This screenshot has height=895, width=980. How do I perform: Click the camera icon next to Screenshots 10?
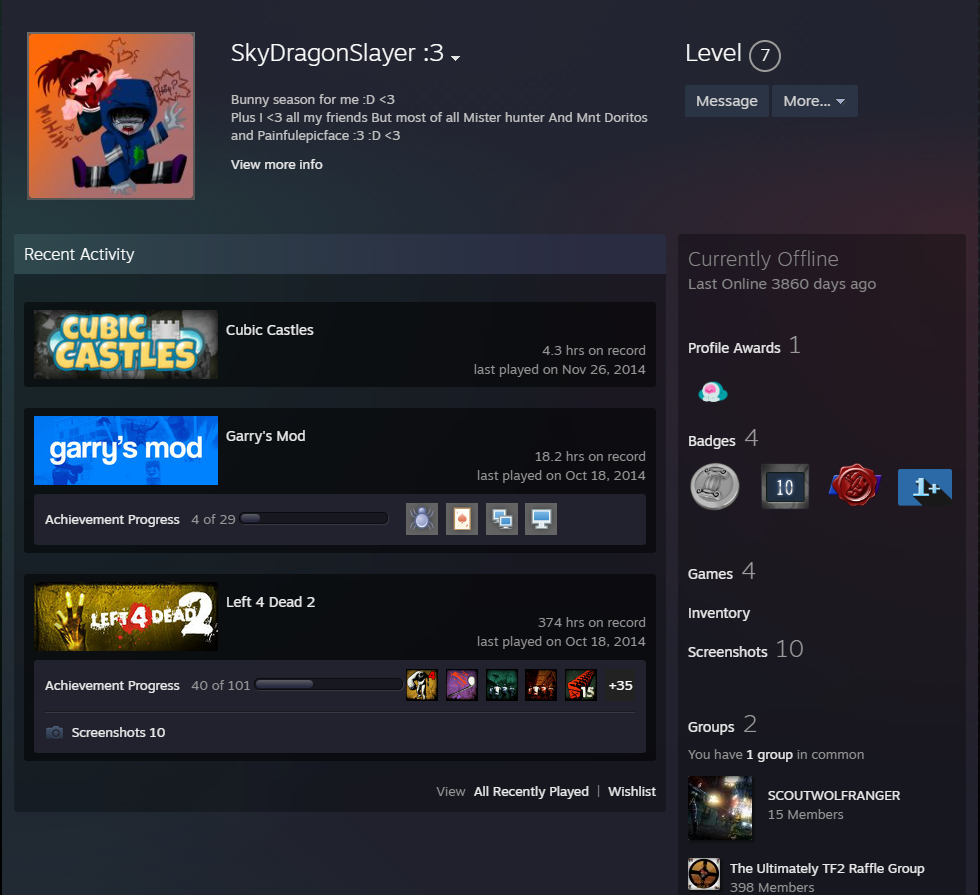point(54,732)
